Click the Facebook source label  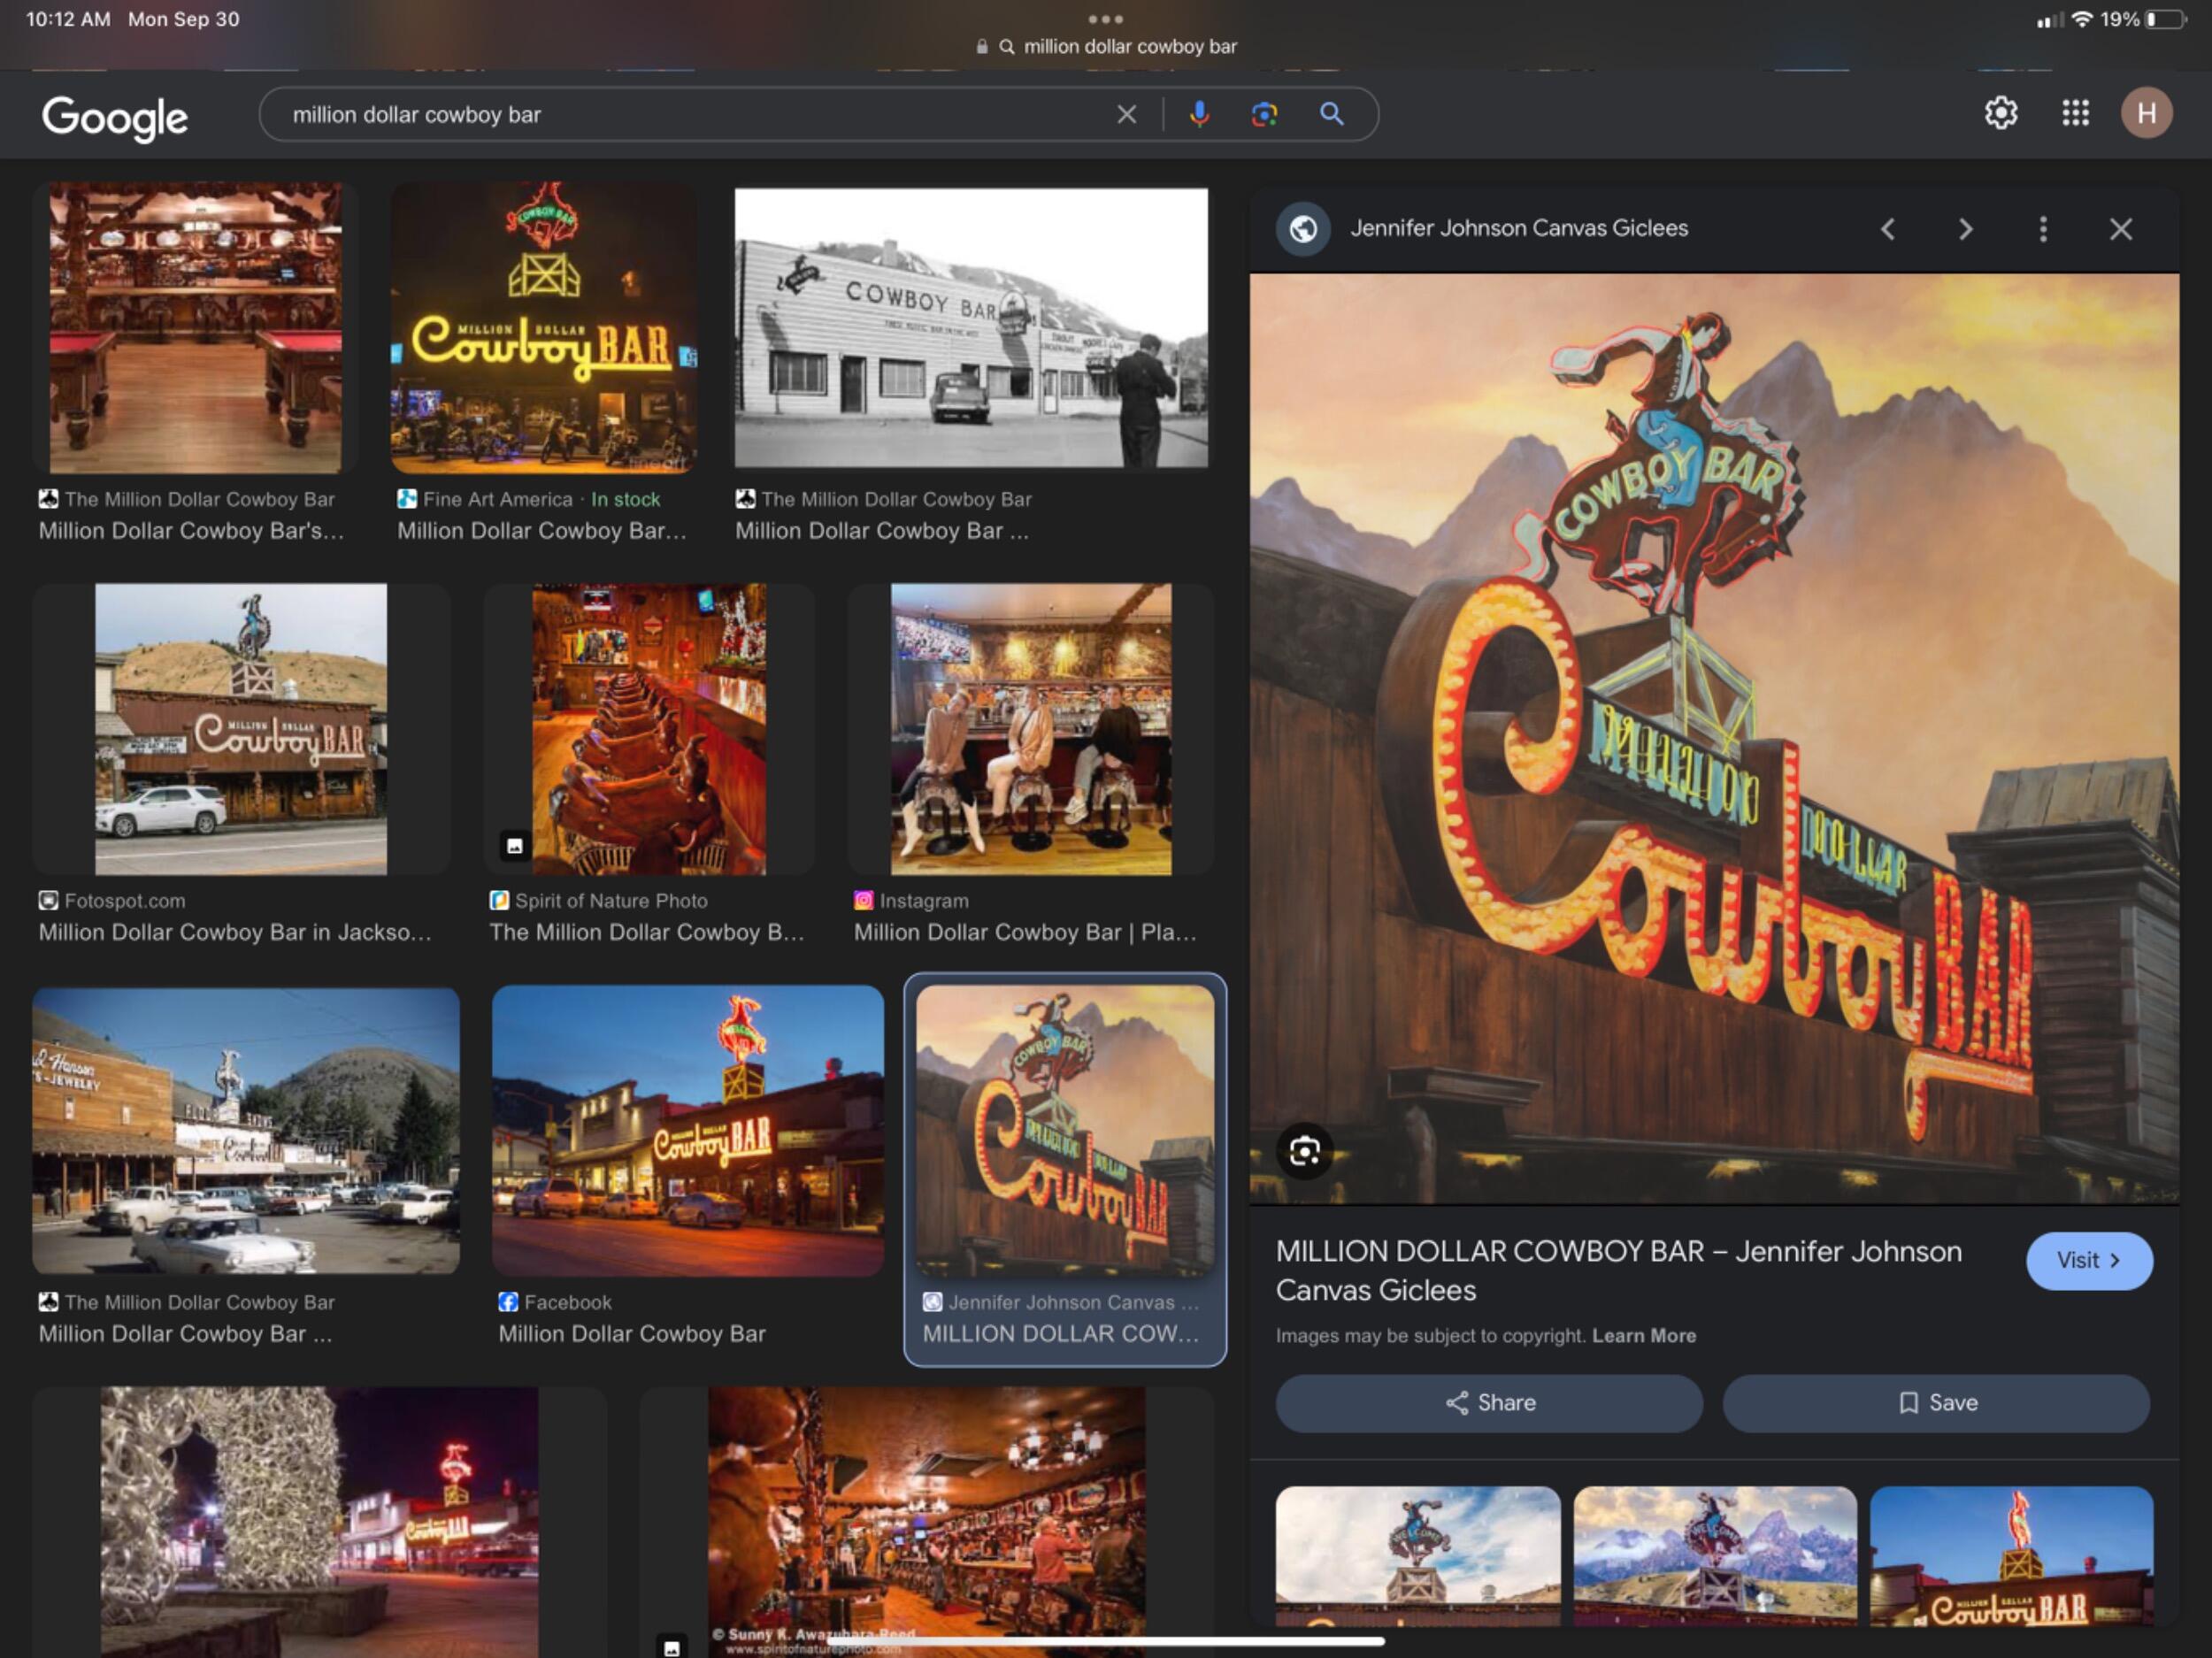tap(567, 1302)
